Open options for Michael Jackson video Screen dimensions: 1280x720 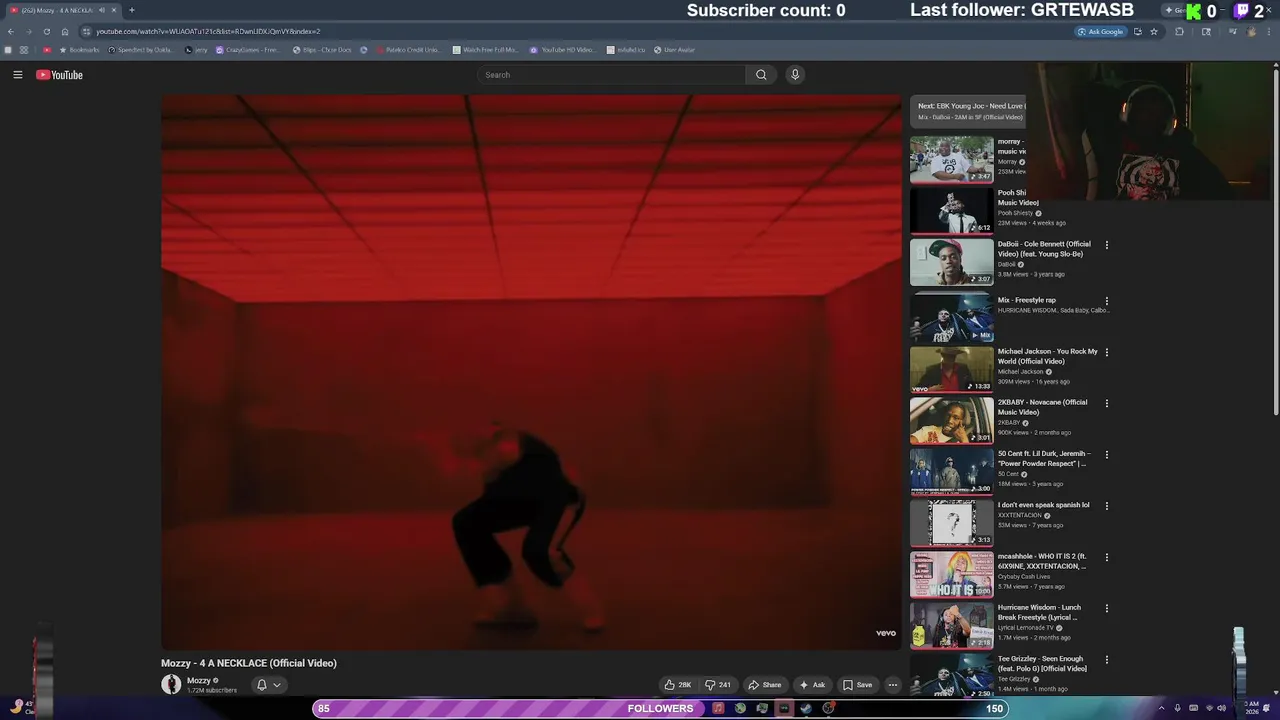coord(1106,352)
